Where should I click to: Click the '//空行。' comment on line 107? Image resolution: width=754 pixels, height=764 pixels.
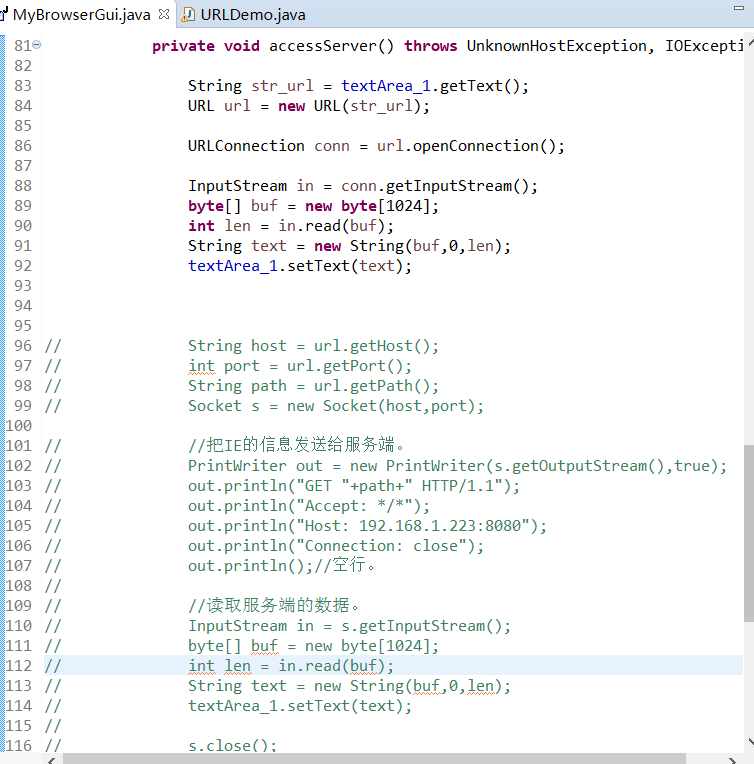tap(345, 565)
